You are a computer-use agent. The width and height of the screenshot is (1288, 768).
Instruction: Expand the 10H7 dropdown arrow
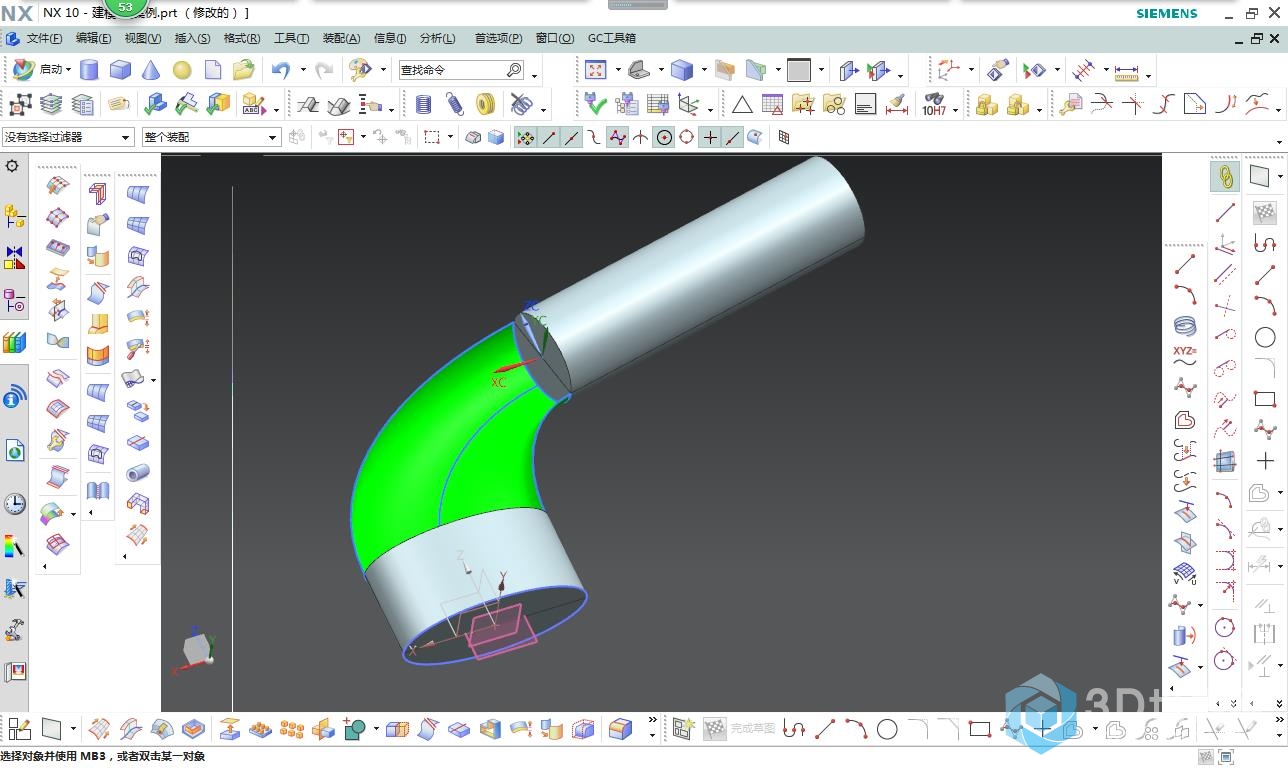pos(956,109)
